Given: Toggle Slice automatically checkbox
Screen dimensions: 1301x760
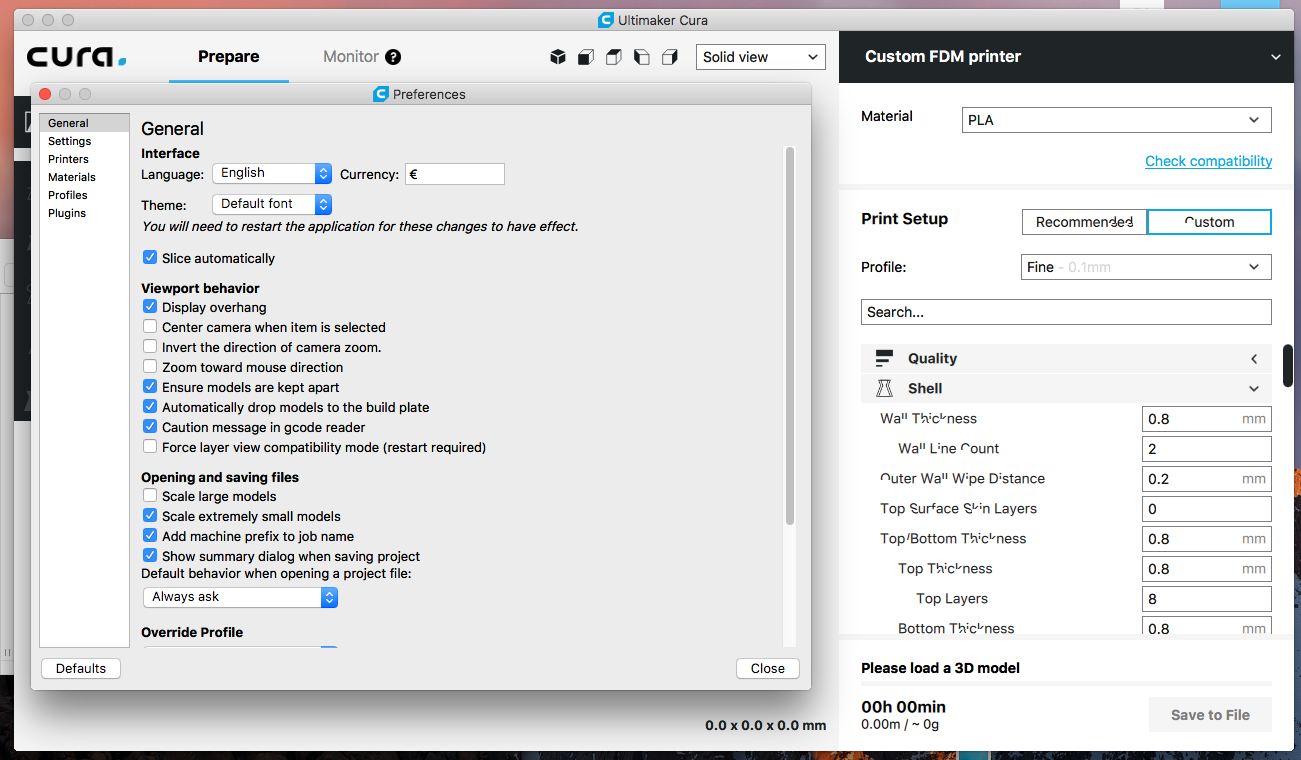Looking at the screenshot, I should click(x=150, y=258).
